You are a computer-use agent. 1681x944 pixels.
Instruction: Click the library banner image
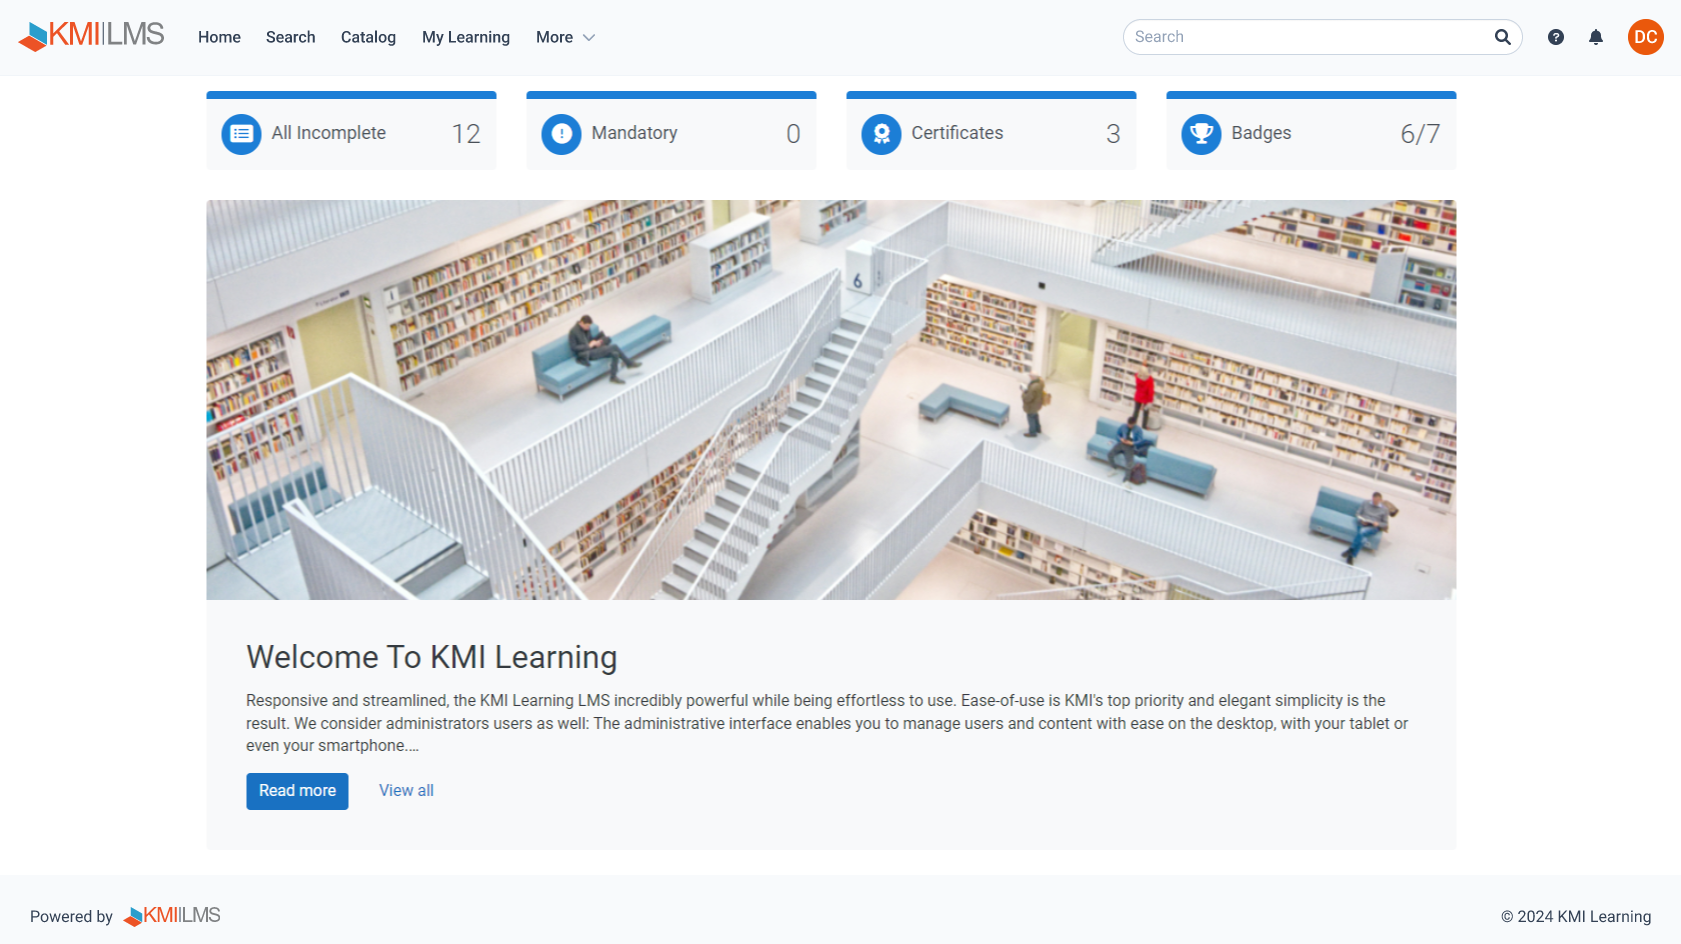(x=831, y=400)
